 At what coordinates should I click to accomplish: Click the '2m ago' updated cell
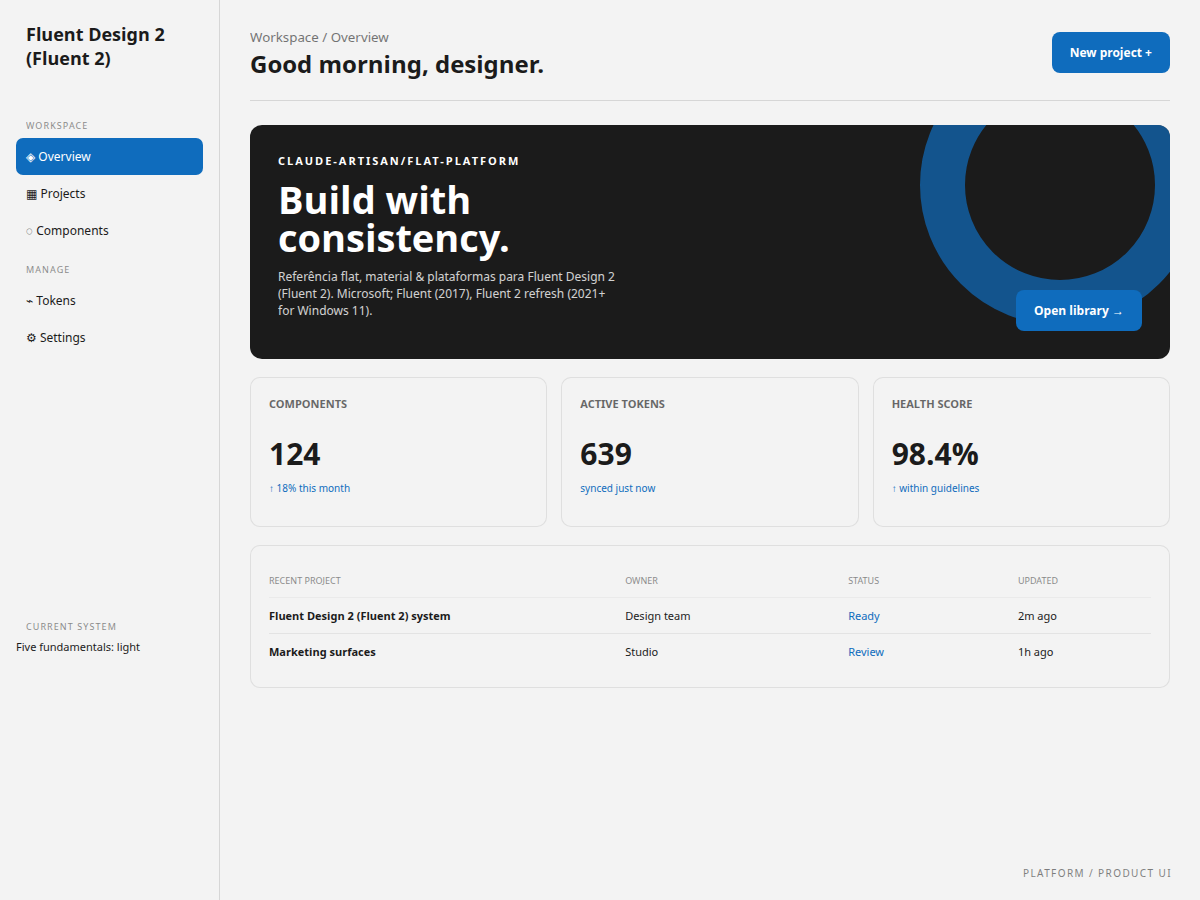tap(1037, 616)
